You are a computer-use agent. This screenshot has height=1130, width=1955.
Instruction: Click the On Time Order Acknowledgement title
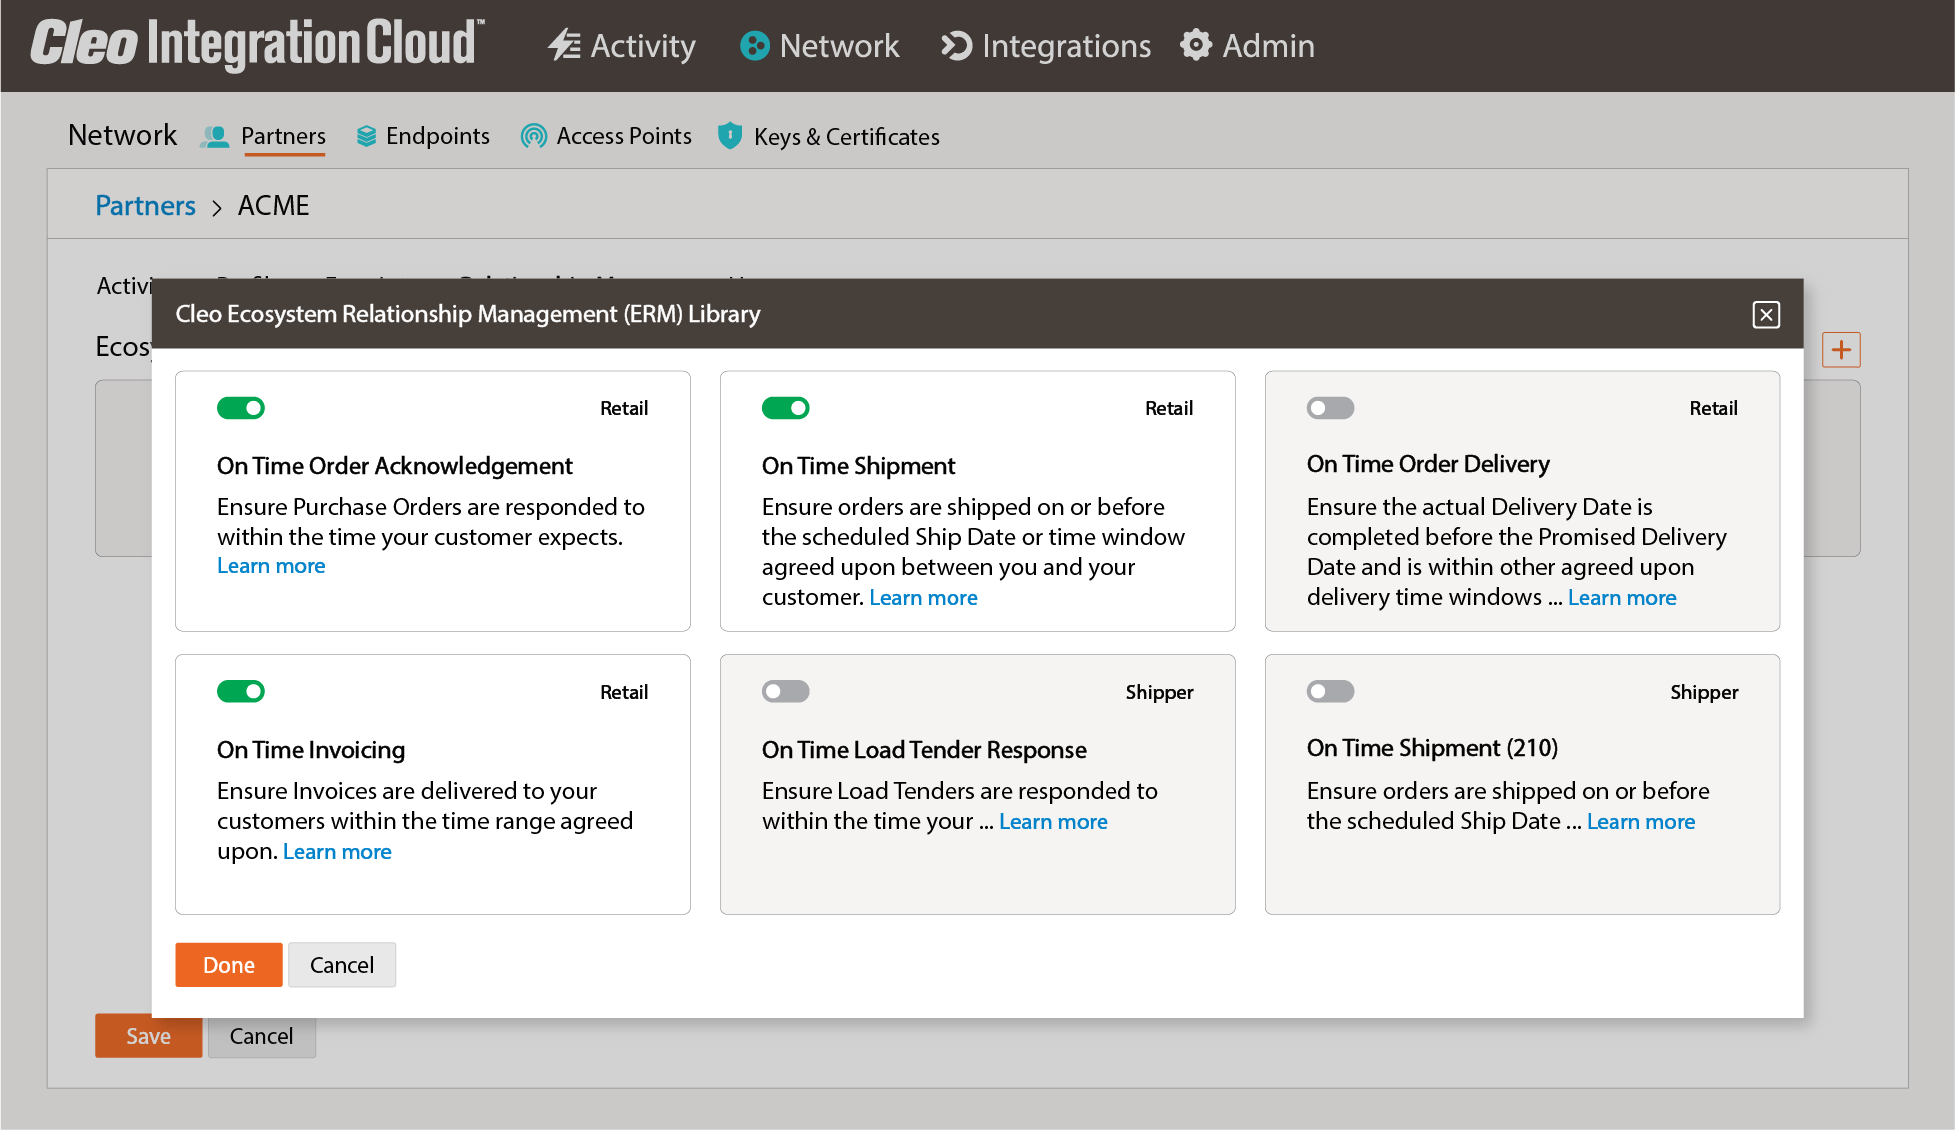pos(395,466)
